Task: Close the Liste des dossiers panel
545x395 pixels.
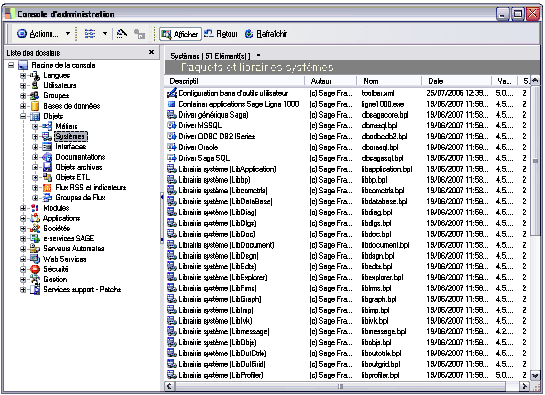Action: pyautogui.click(x=152, y=52)
